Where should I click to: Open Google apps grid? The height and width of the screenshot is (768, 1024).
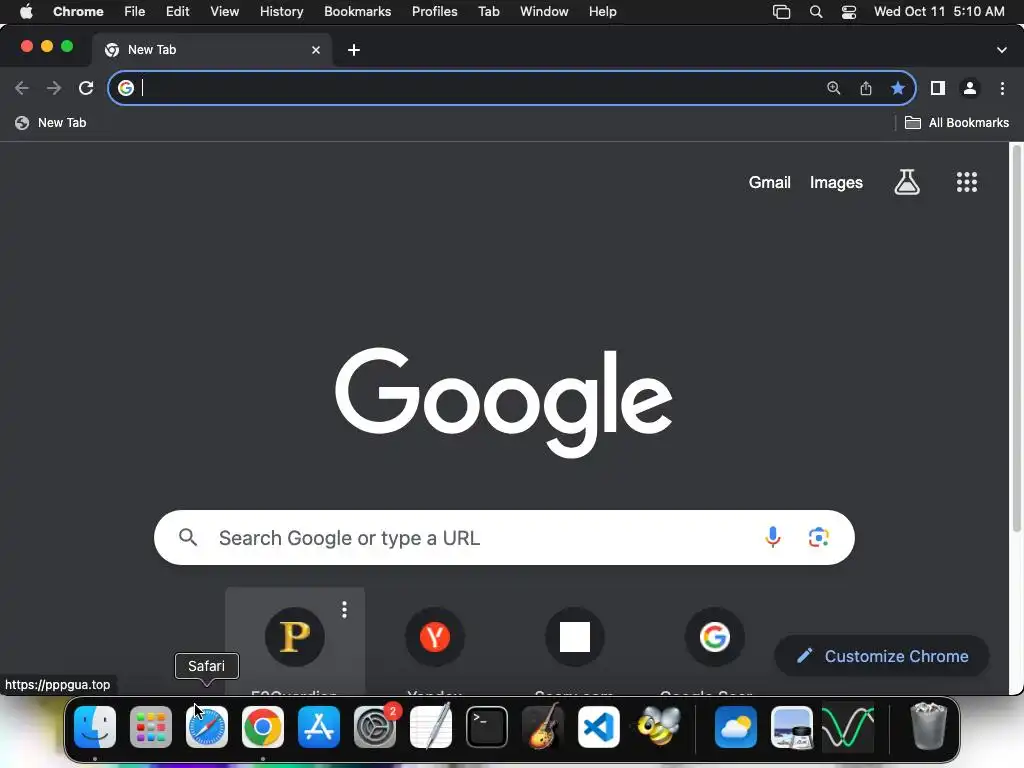[967, 182]
